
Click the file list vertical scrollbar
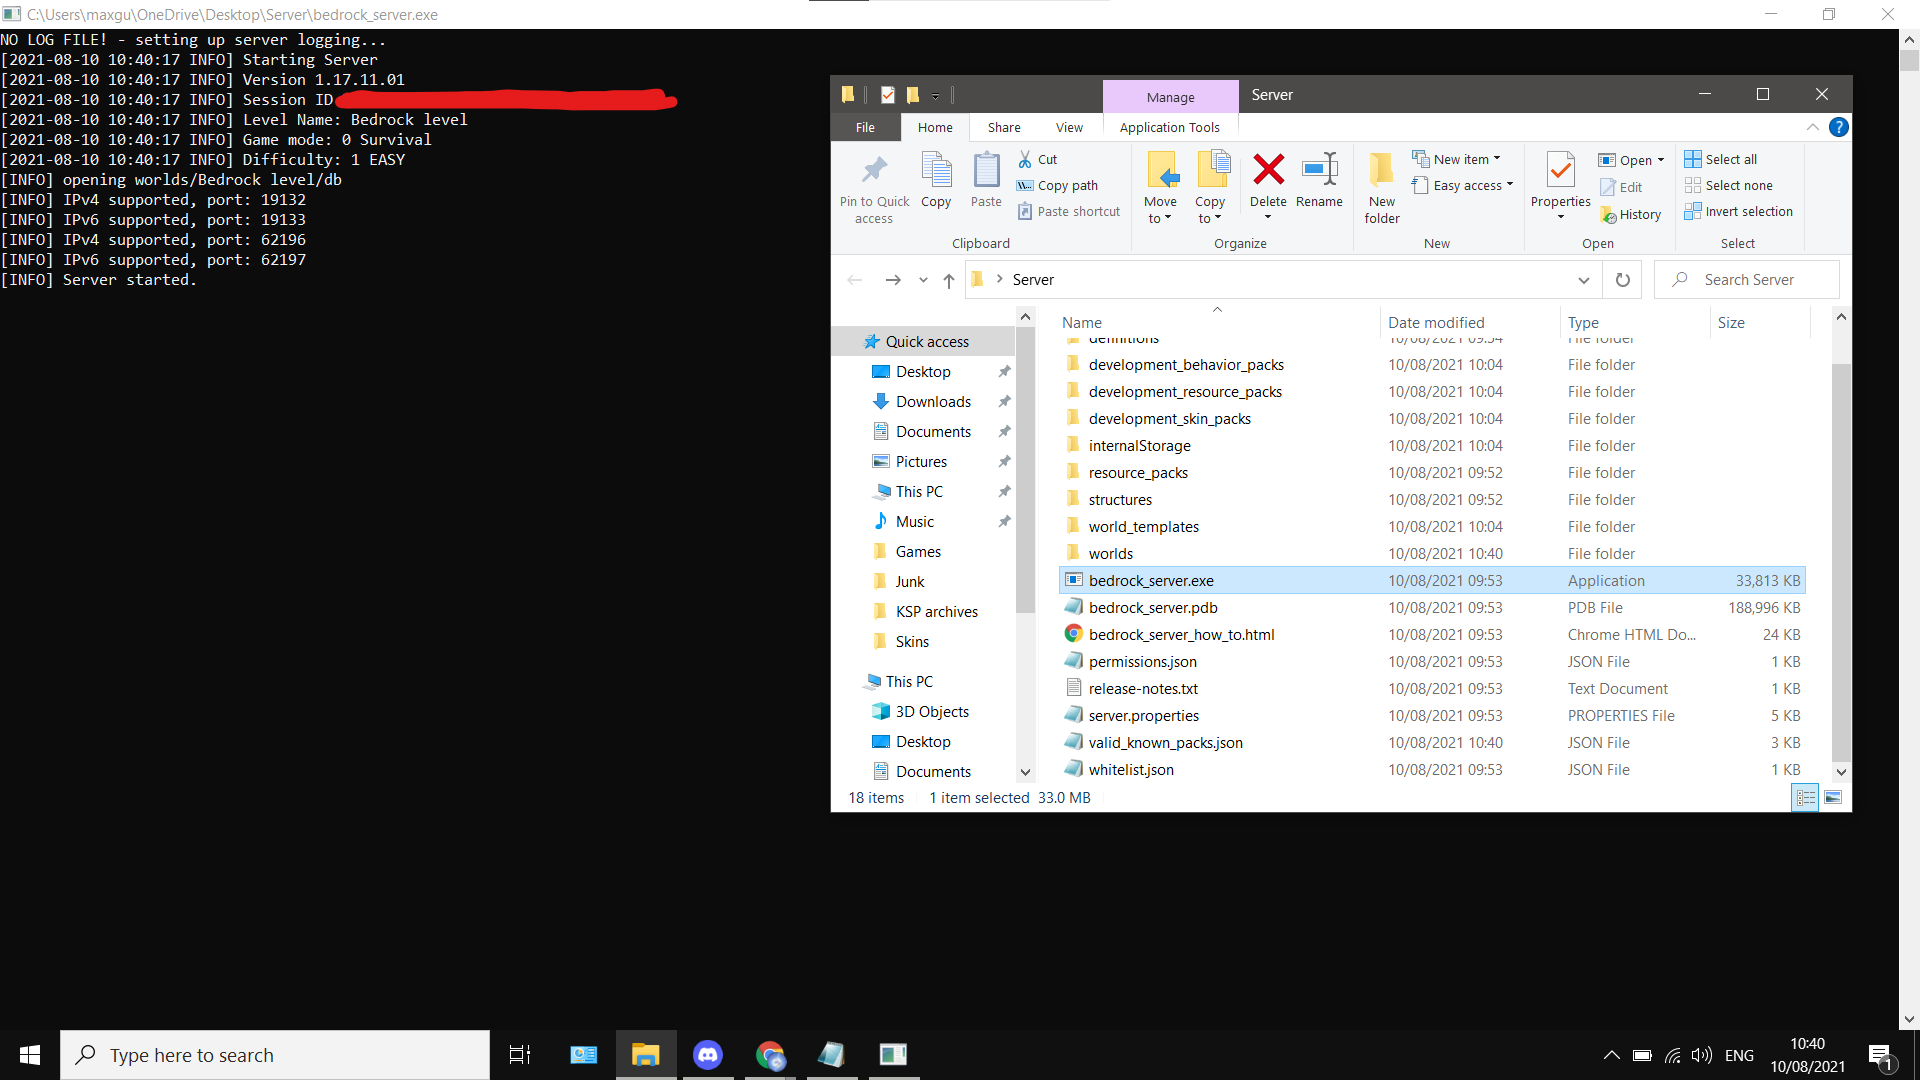click(x=1841, y=560)
